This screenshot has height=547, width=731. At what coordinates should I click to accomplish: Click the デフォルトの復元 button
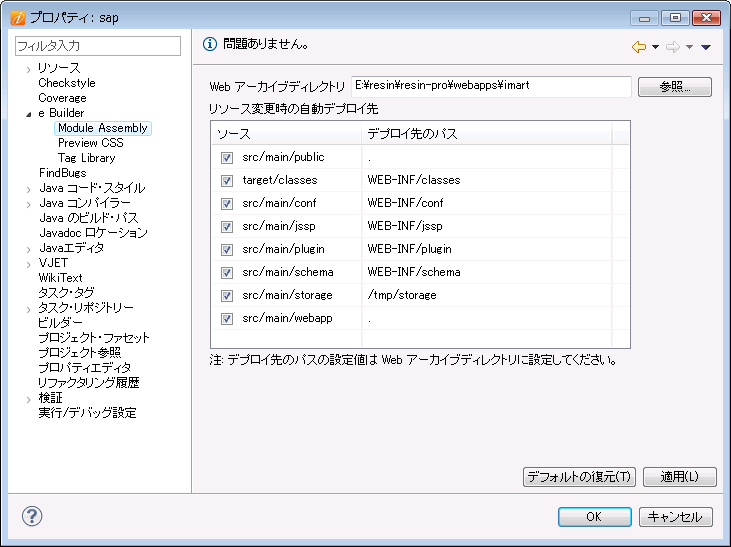click(579, 477)
